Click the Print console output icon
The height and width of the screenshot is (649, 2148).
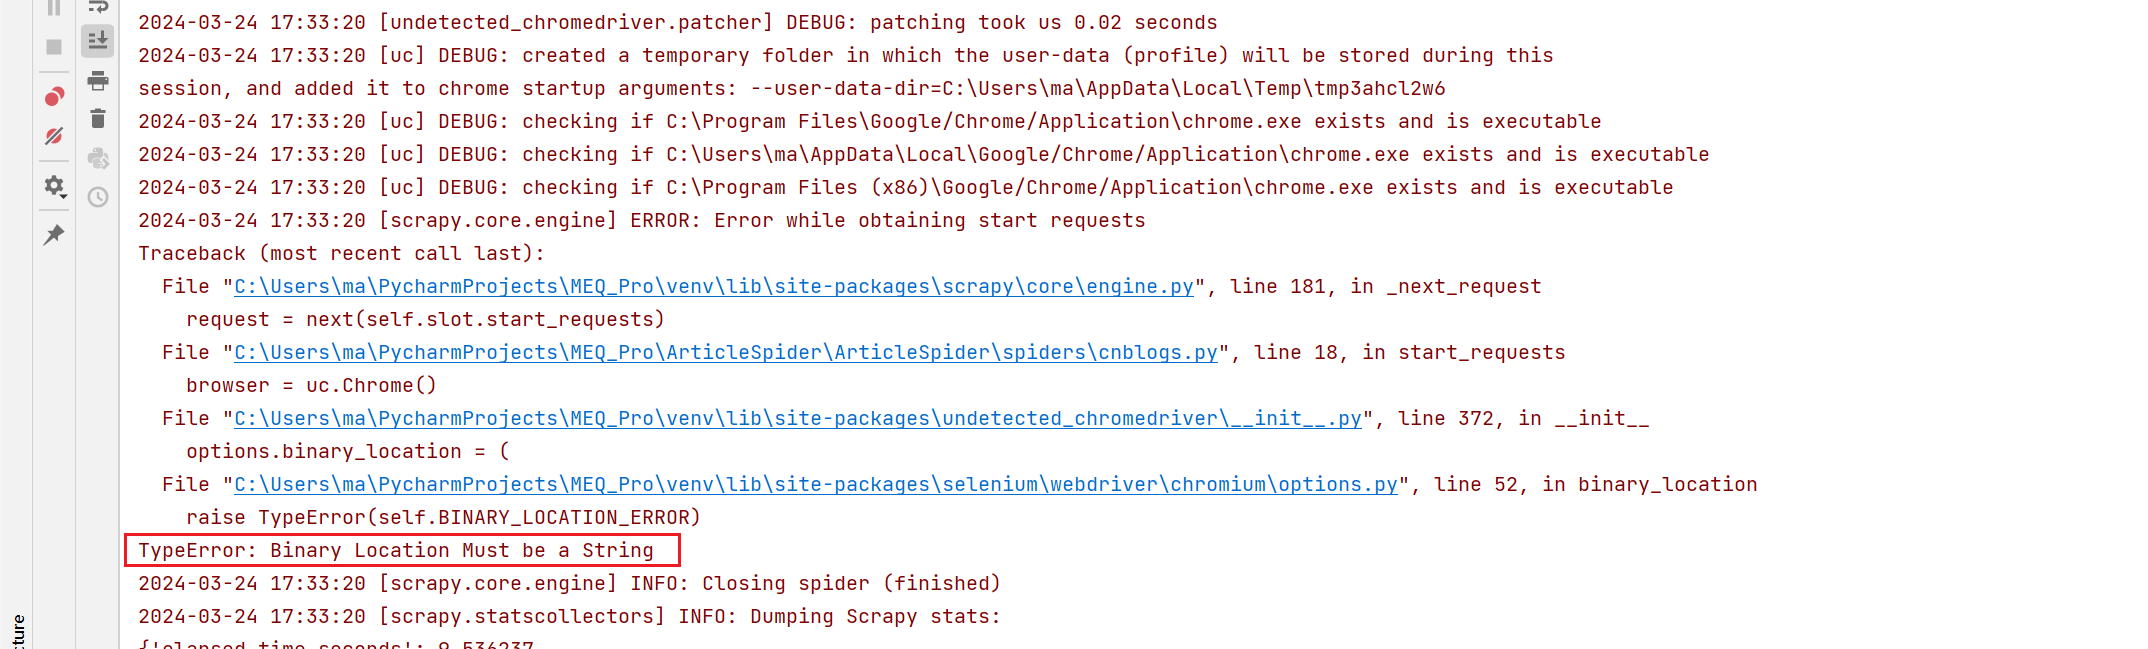(x=98, y=80)
